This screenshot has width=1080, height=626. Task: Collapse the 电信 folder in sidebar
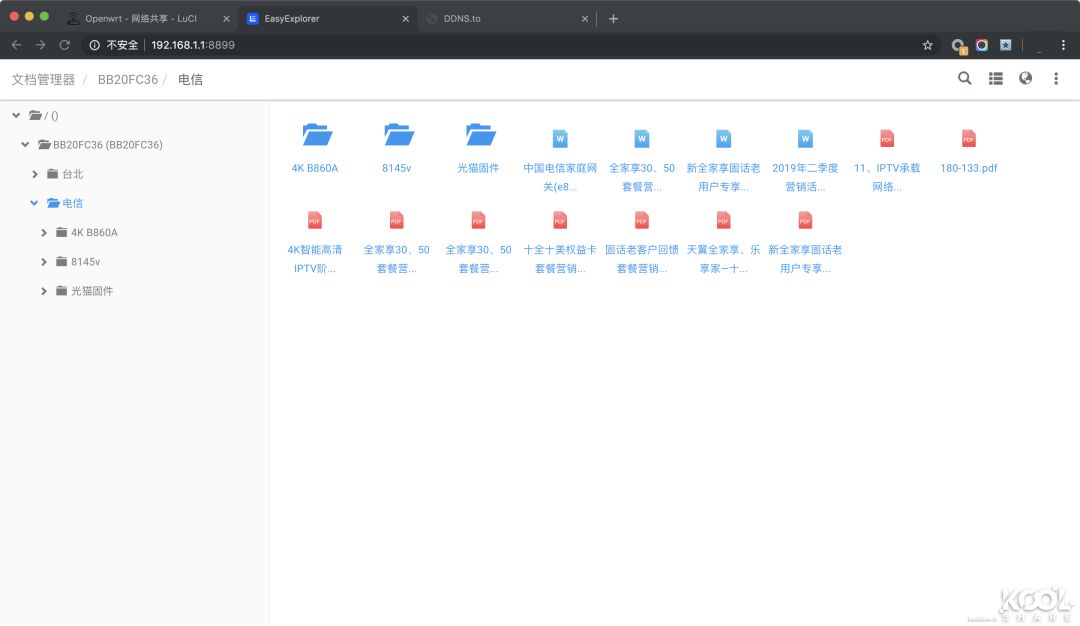35,203
